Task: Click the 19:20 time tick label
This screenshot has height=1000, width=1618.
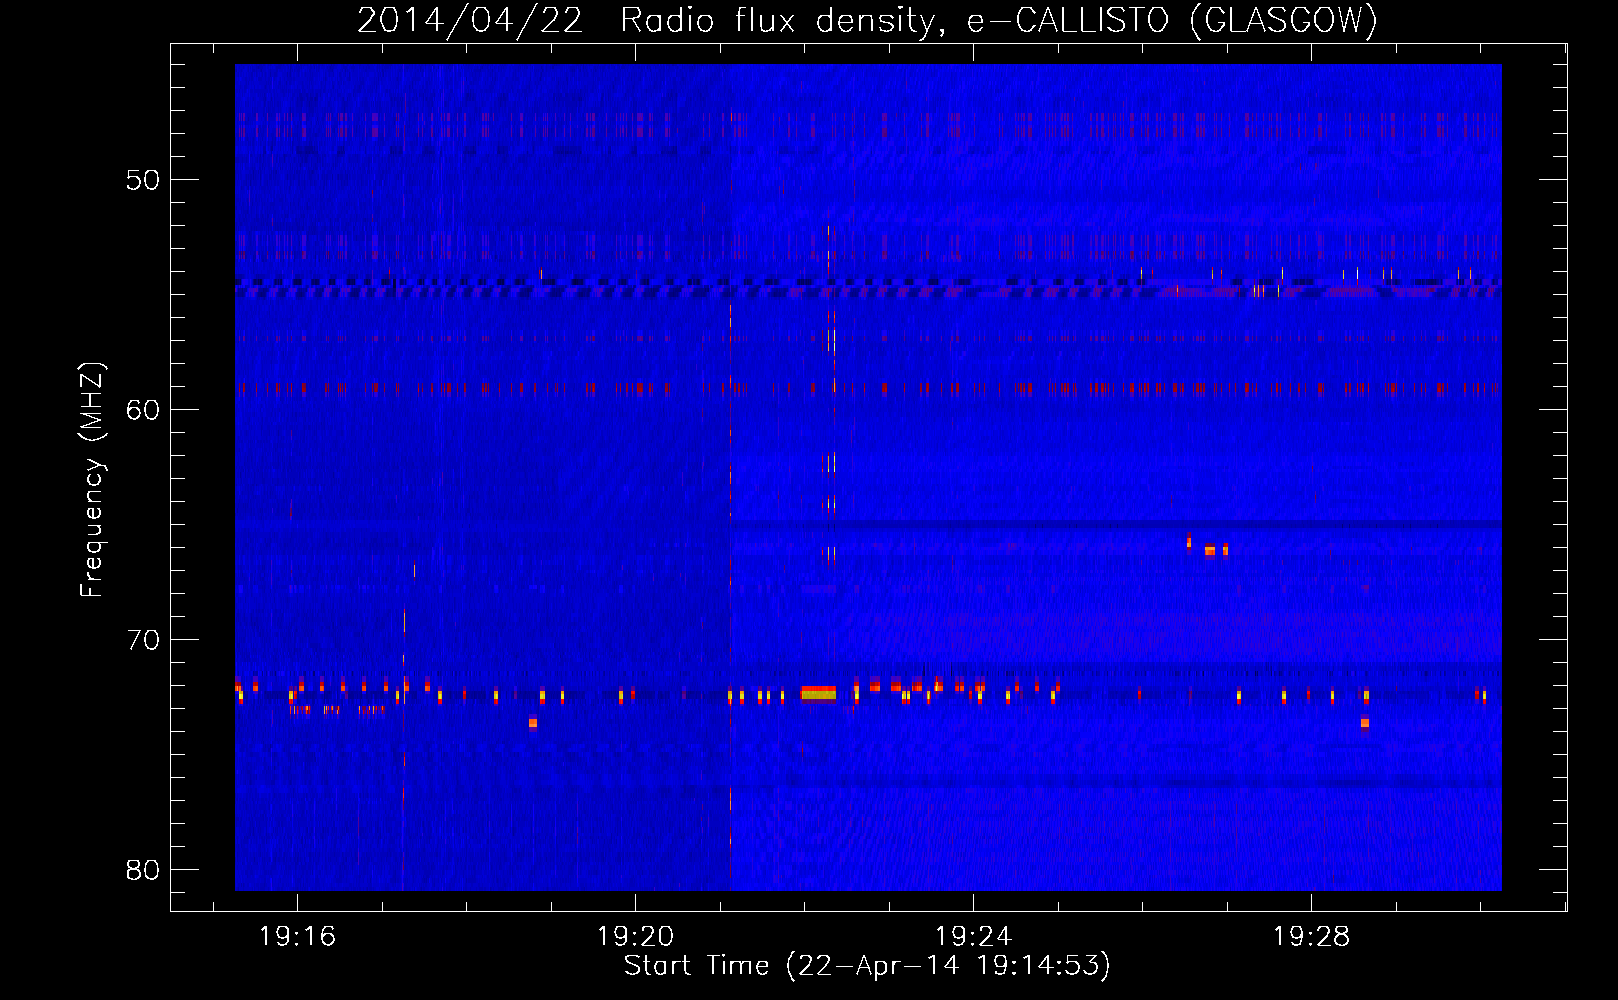Action: coord(635,937)
